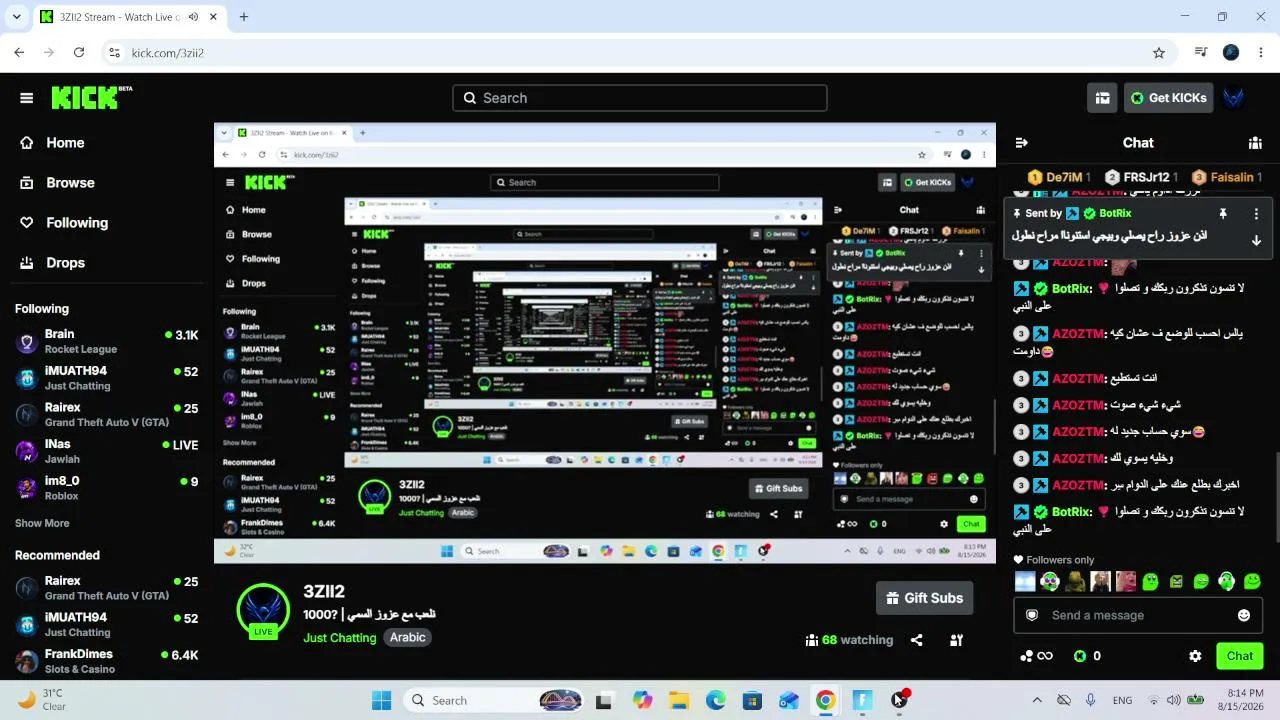Open chat settings gear
This screenshot has width=1280, height=720.
coord(1195,656)
